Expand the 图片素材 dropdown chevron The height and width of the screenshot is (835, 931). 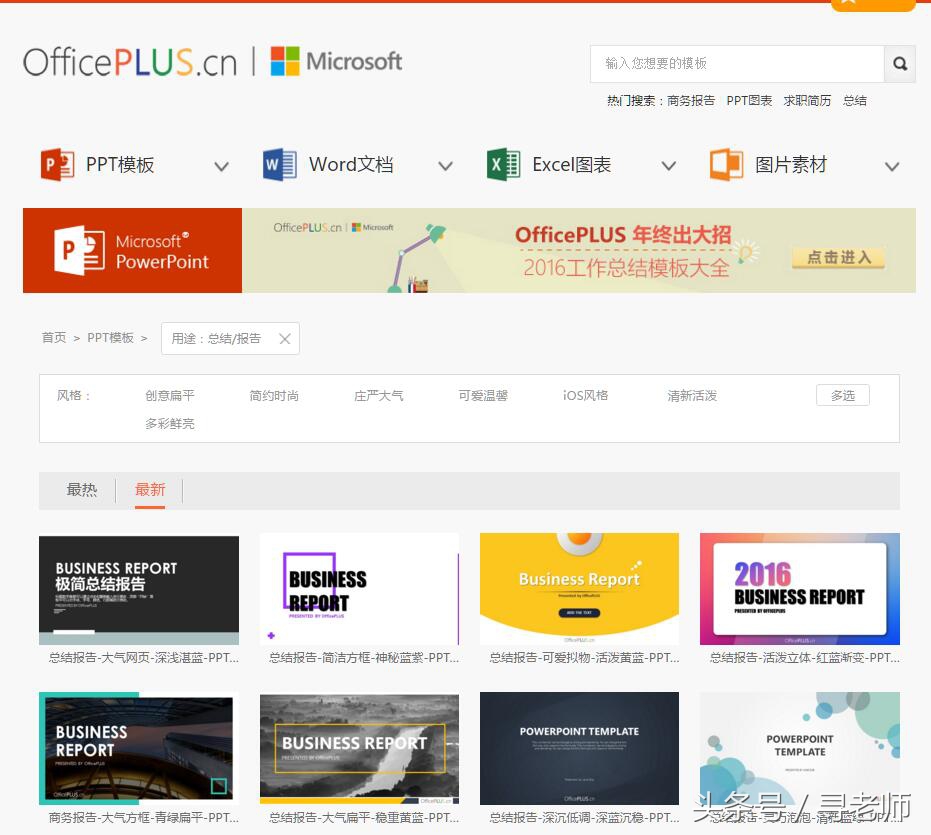pyautogui.click(x=892, y=166)
